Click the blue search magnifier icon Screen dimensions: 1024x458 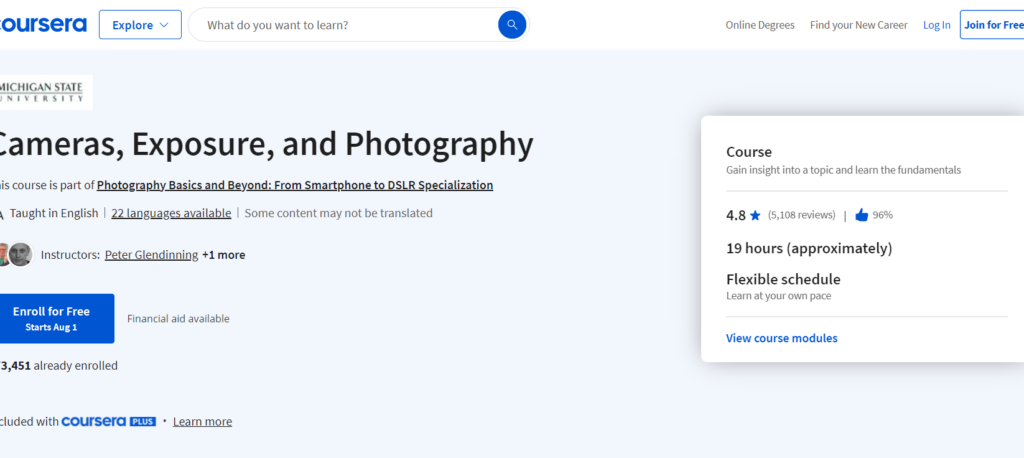coord(512,25)
